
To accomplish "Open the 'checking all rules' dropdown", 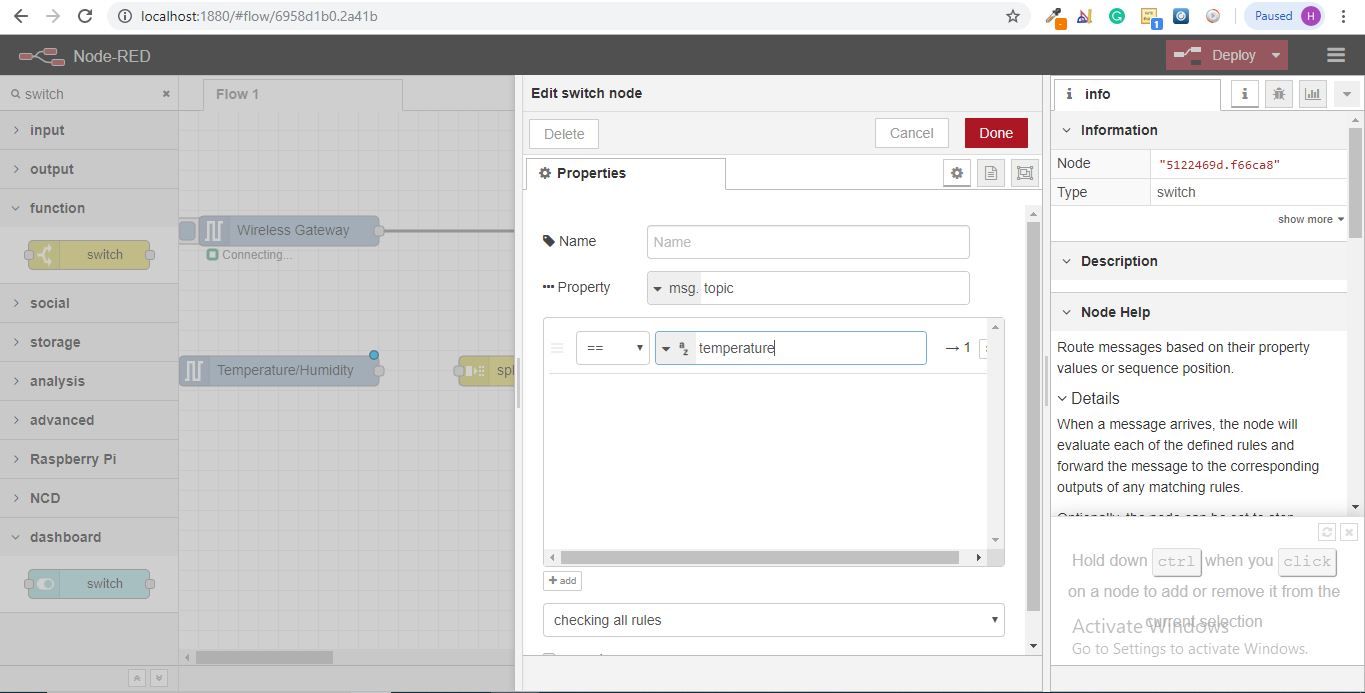I will pos(774,620).
